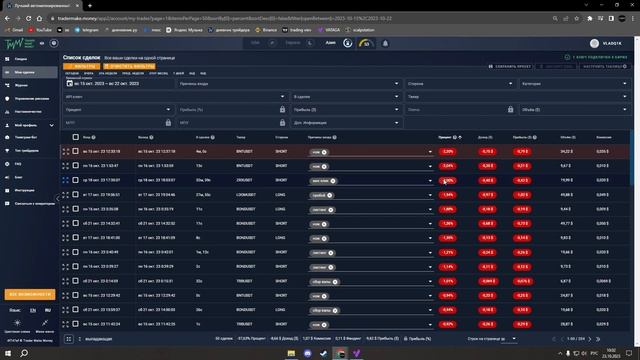Tick checkbox of the last visible TRBUSDT row

[x=76, y=324]
